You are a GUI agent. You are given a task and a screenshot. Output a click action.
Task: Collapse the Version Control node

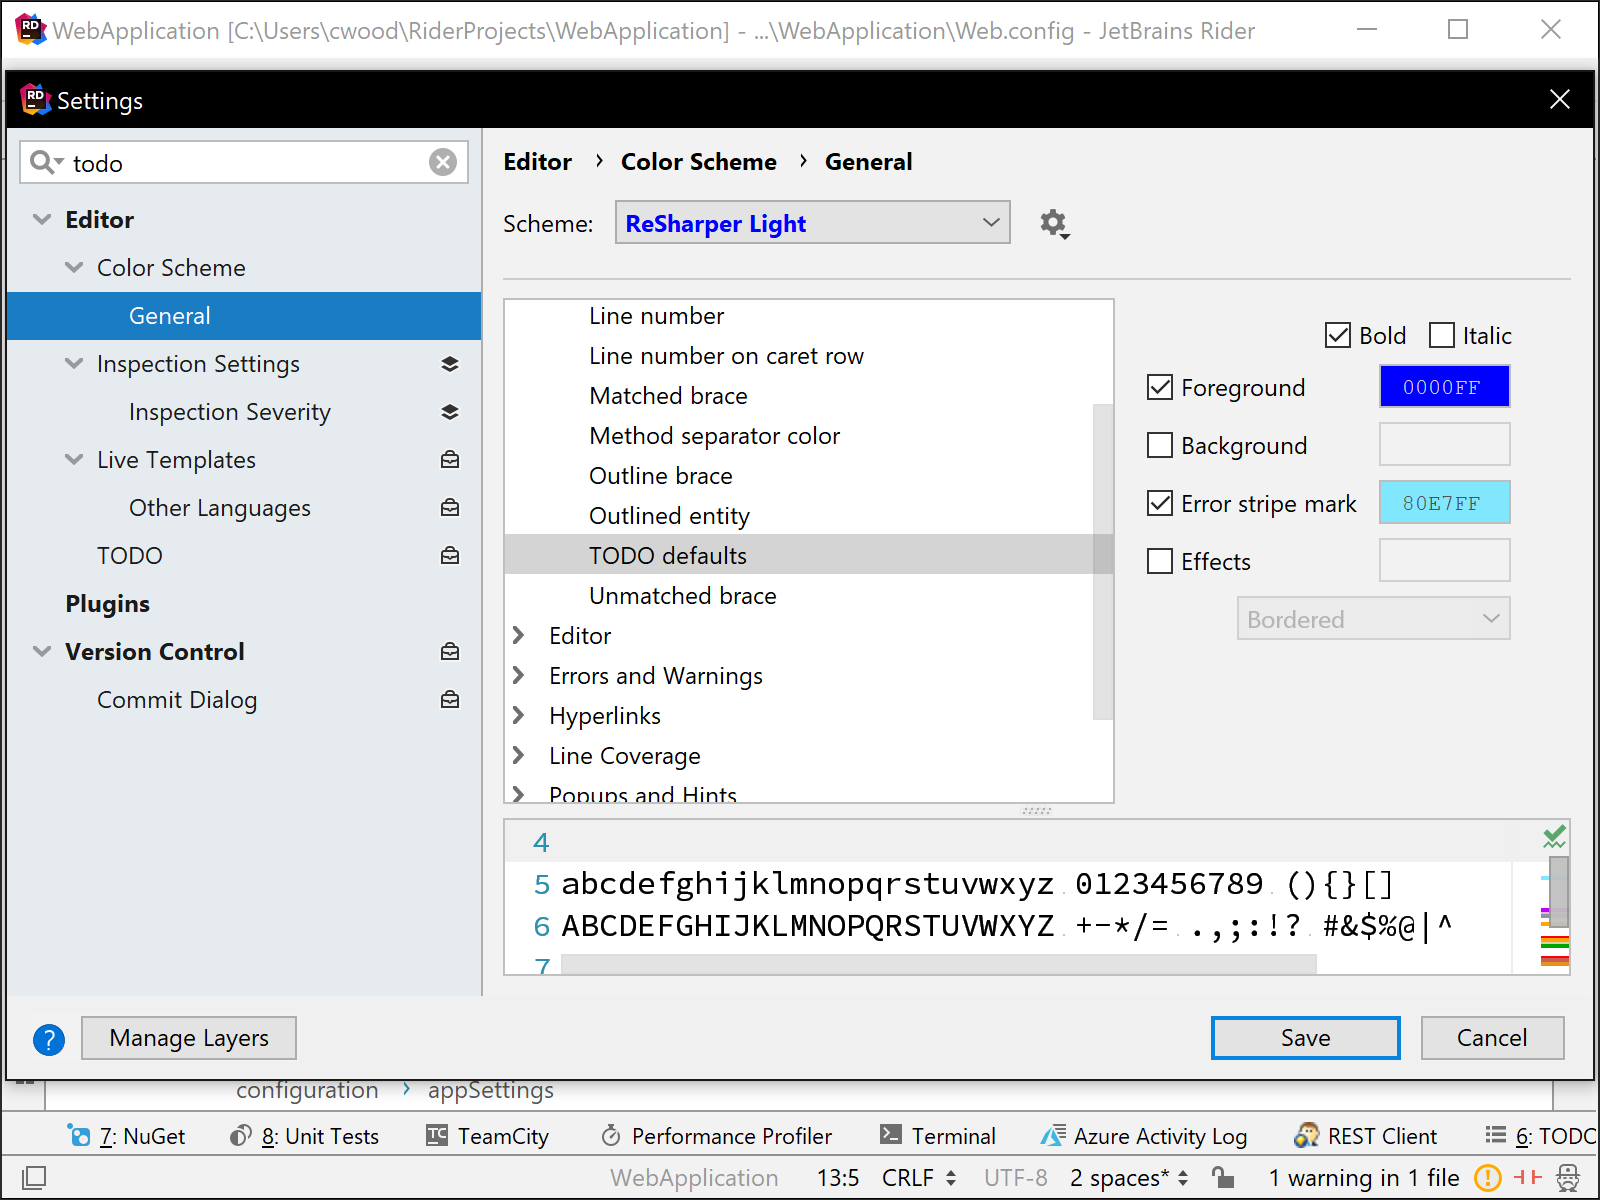point(42,651)
